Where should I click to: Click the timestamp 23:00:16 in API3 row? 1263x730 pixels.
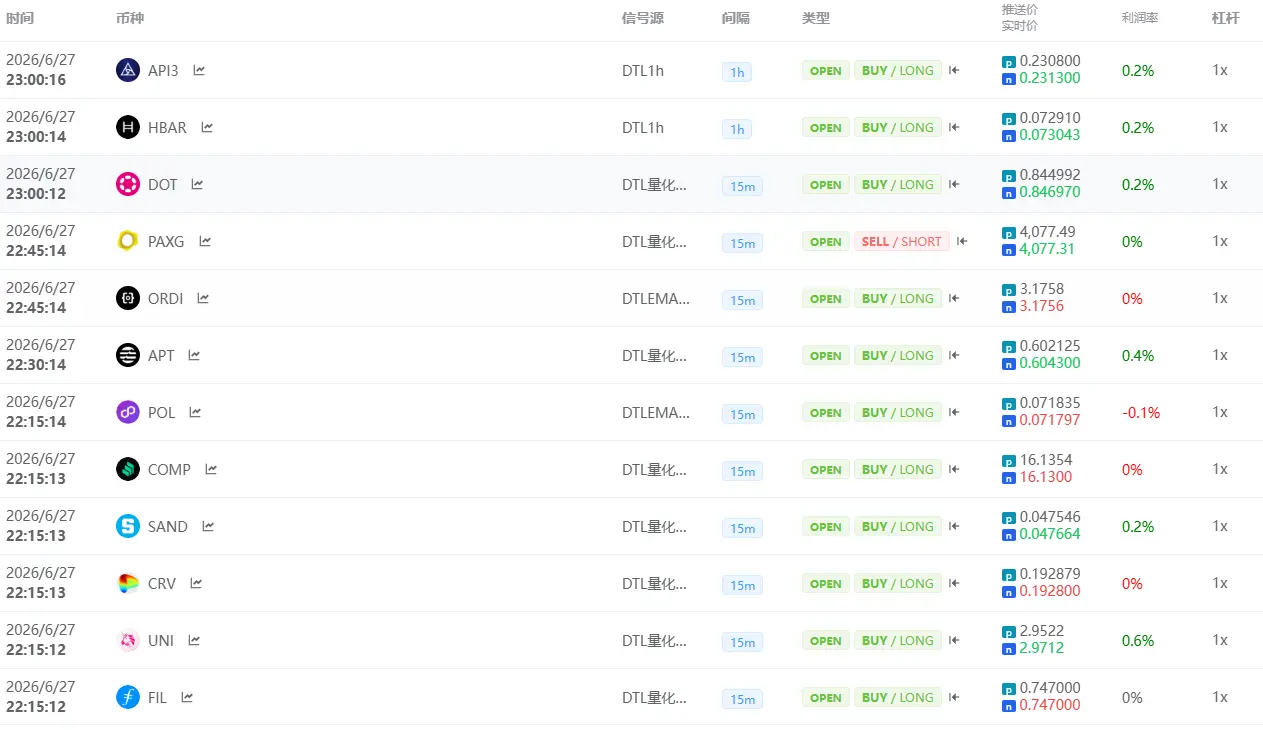(36, 79)
